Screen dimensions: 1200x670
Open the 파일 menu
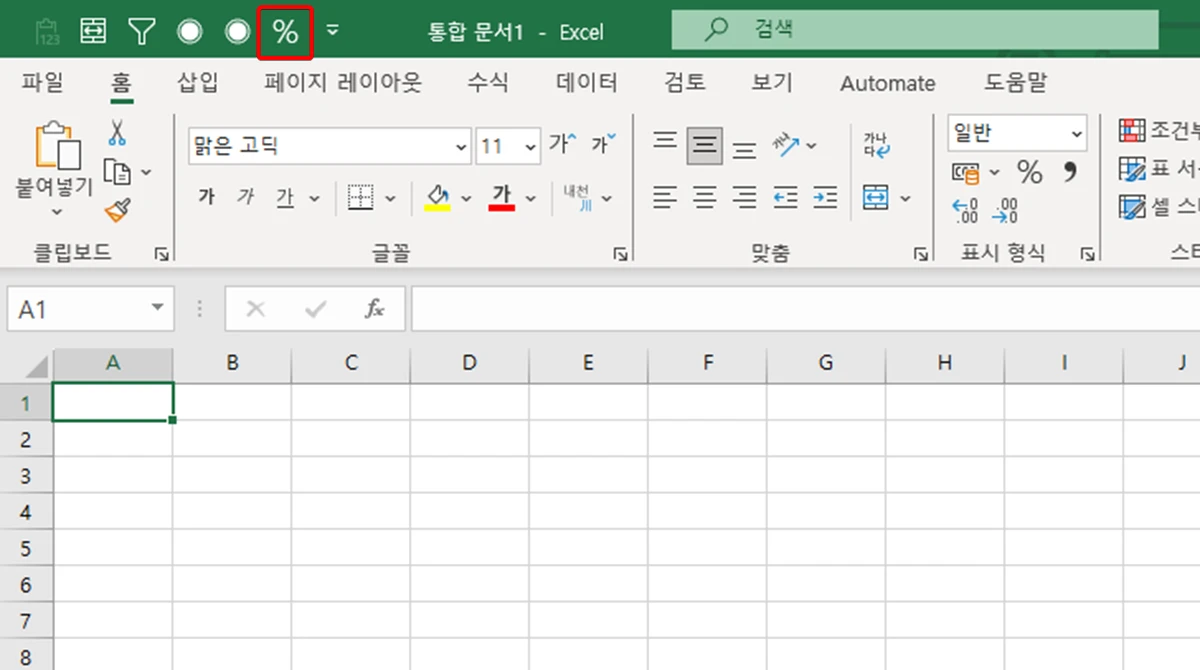click(40, 84)
